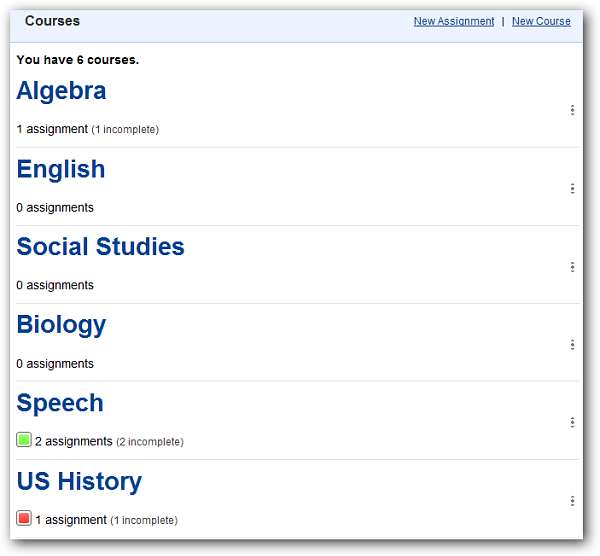The width and height of the screenshot is (600, 556).
Task: Click Algebra's 1 assignment count text
Action: tap(52, 129)
